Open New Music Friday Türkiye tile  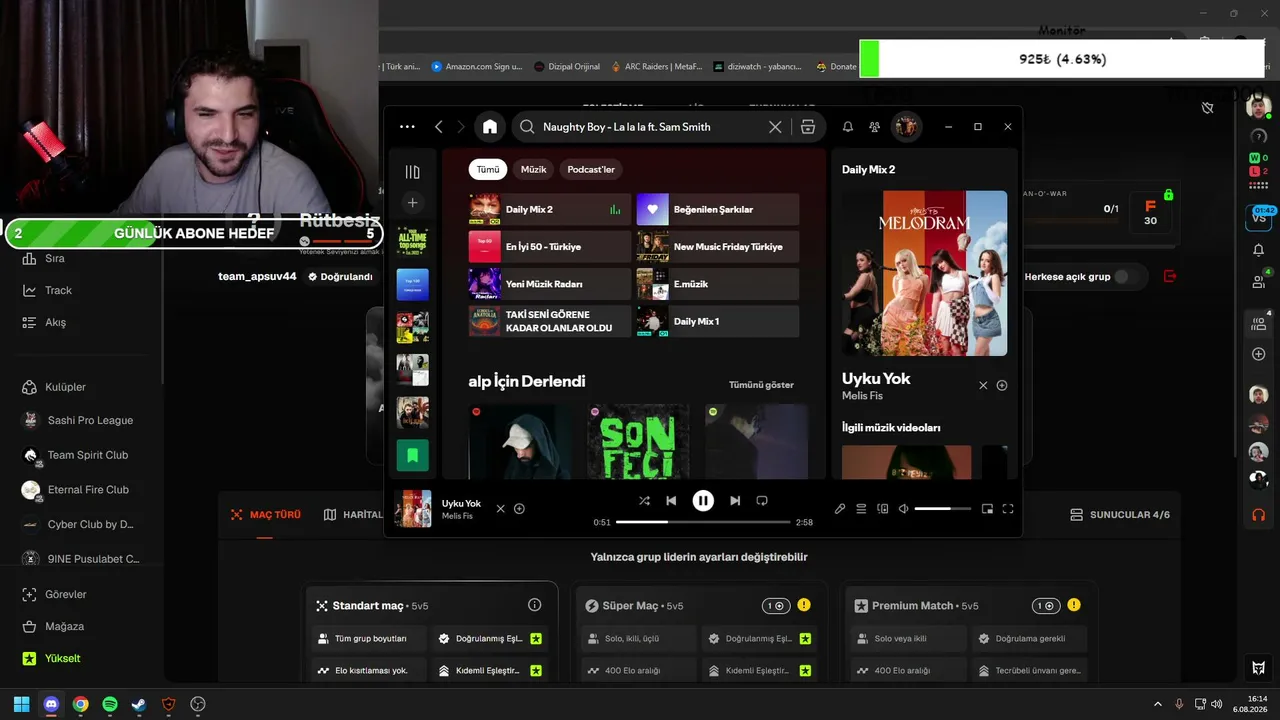pyautogui.click(x=718, y=247)
